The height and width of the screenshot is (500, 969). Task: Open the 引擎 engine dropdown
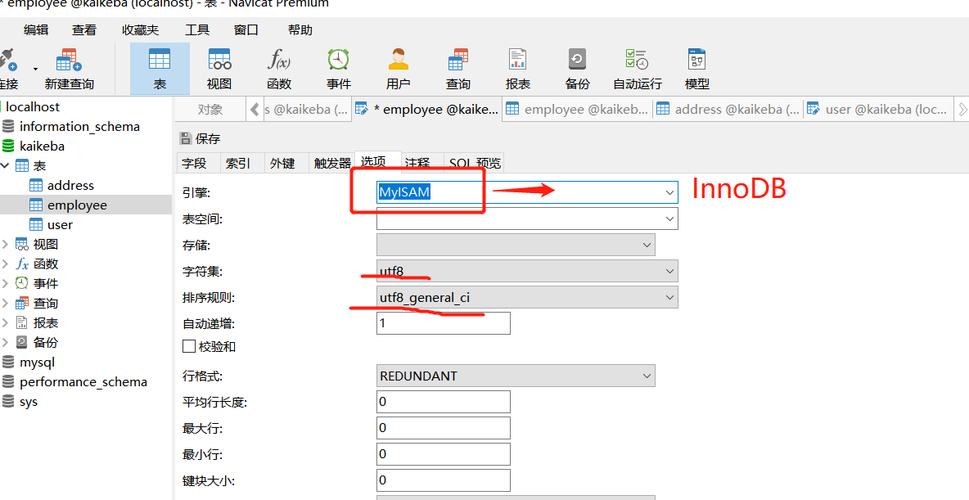pos(670,193)
